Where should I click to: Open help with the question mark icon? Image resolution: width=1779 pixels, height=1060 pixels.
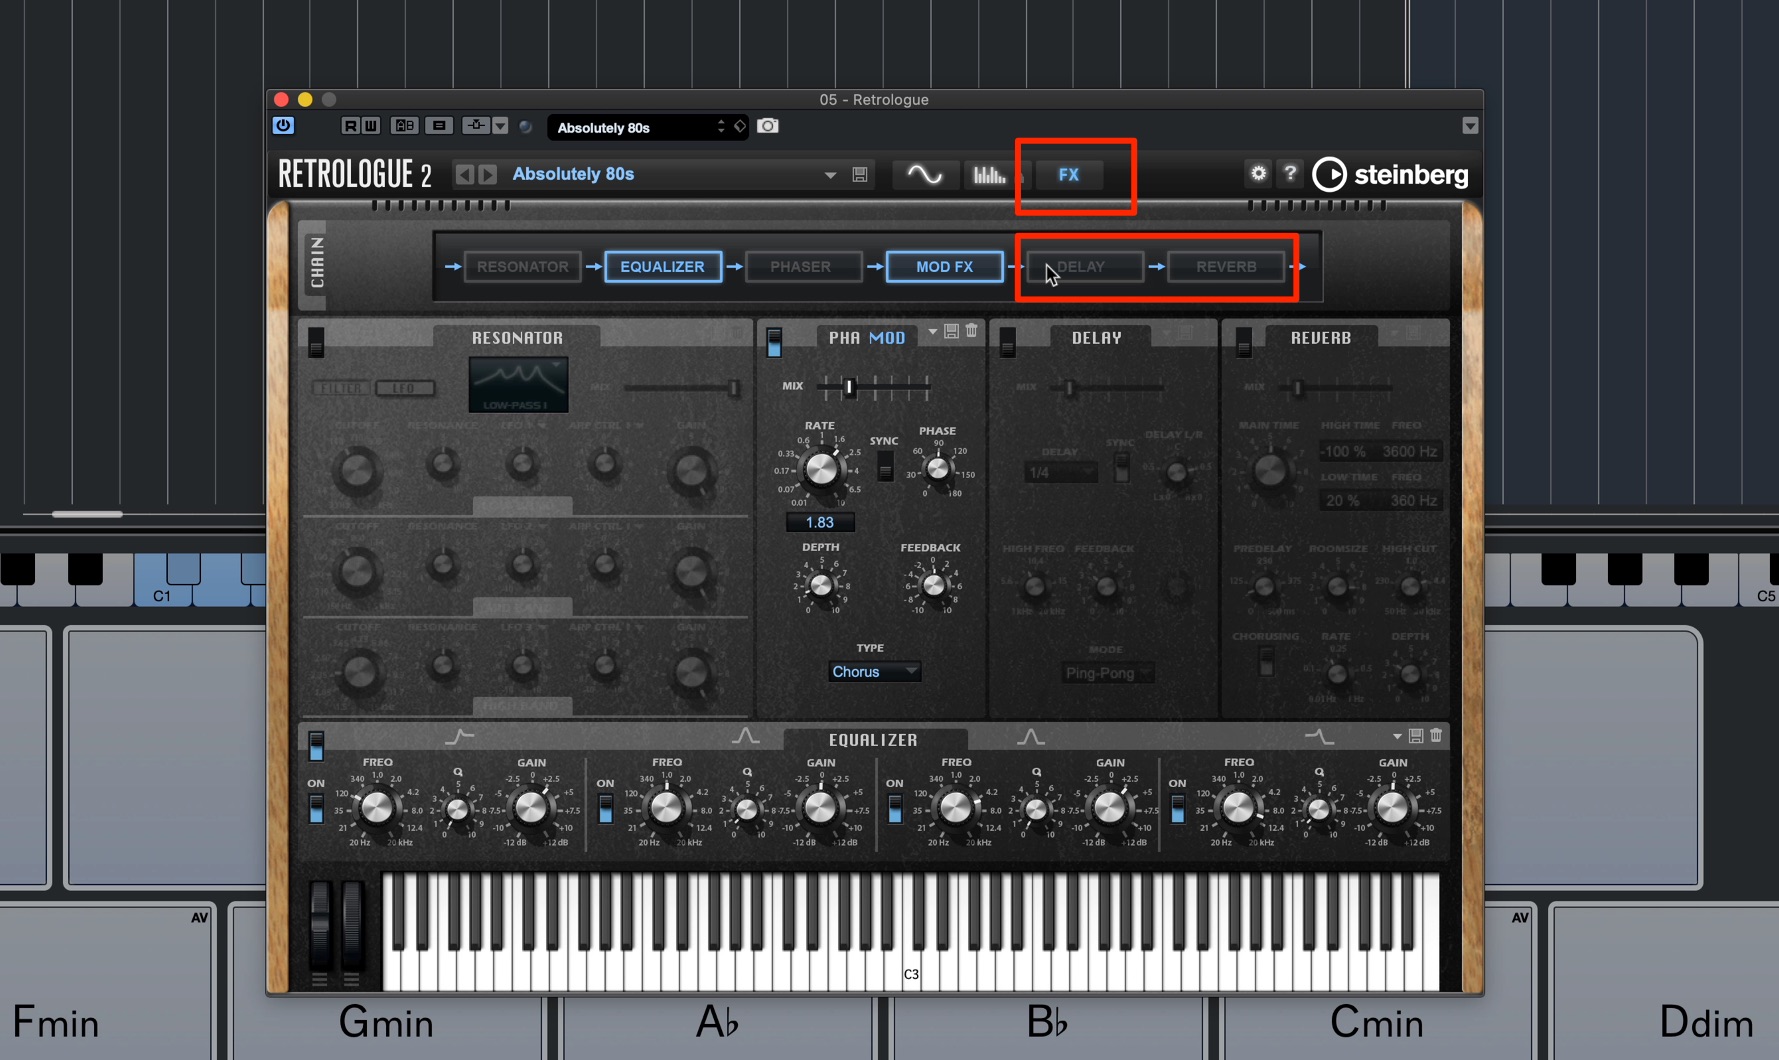(1290, 173)
